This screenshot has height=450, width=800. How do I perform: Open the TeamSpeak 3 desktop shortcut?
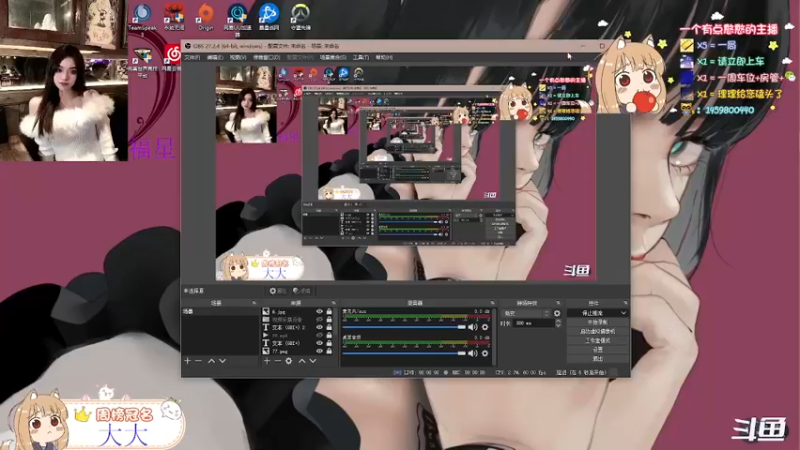(142, 19)
